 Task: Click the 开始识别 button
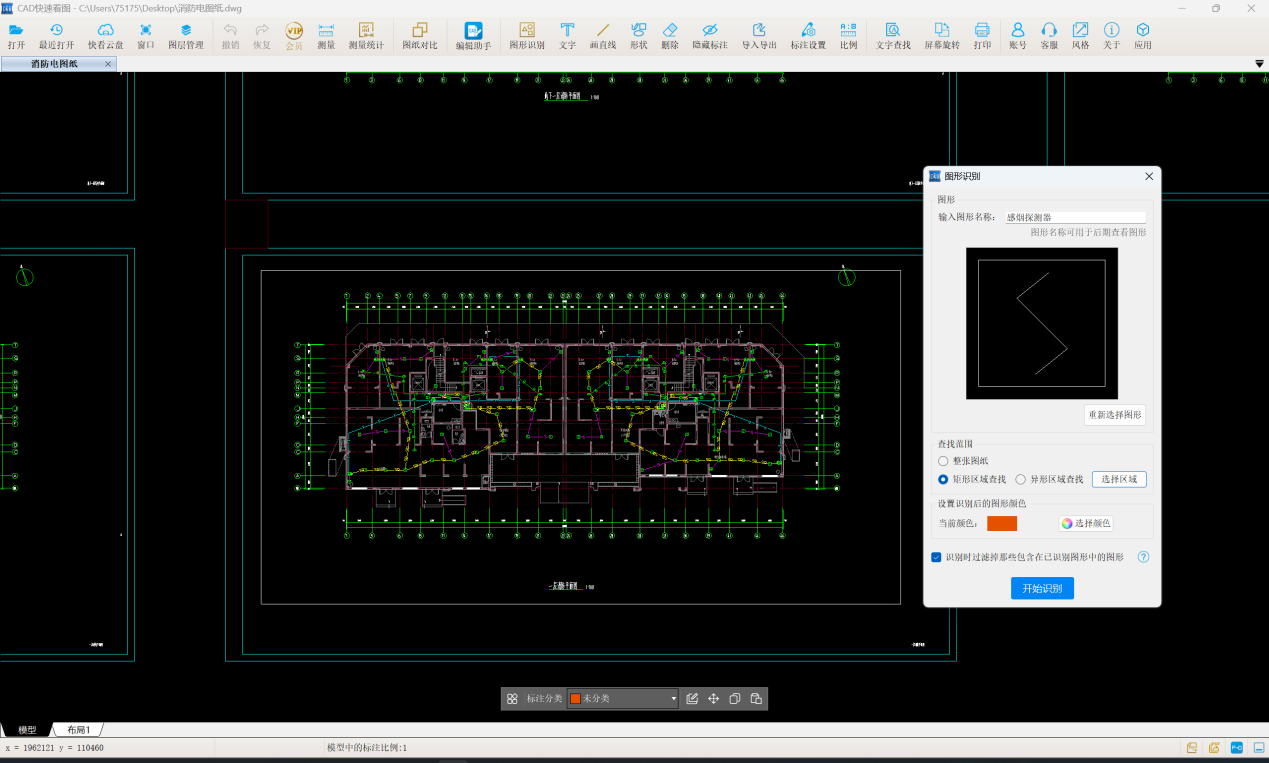tap(1042, 588)
